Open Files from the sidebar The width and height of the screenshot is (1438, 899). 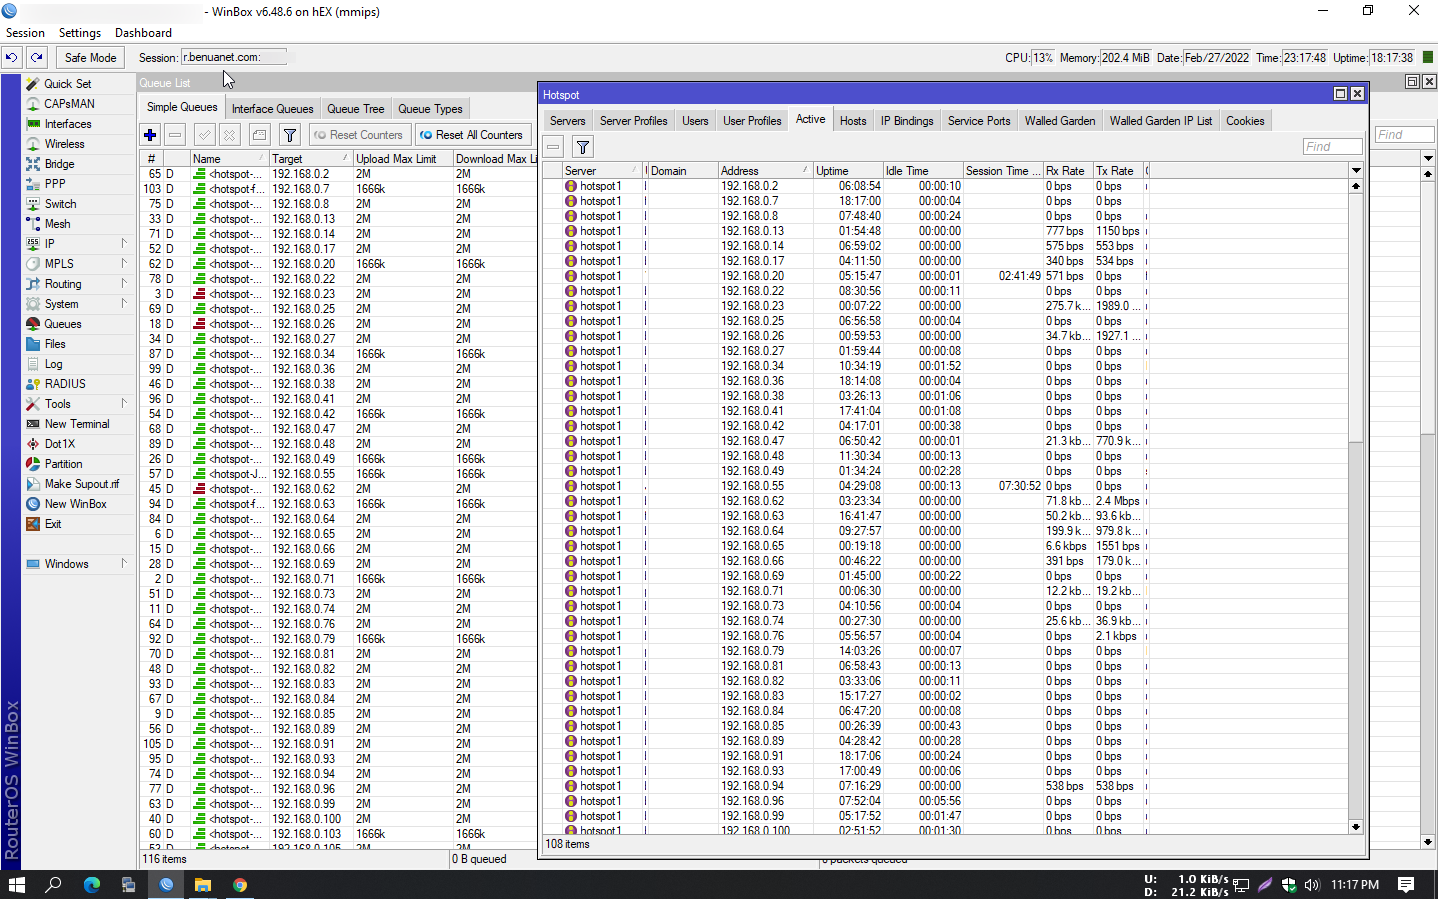[x=55, y=344]
